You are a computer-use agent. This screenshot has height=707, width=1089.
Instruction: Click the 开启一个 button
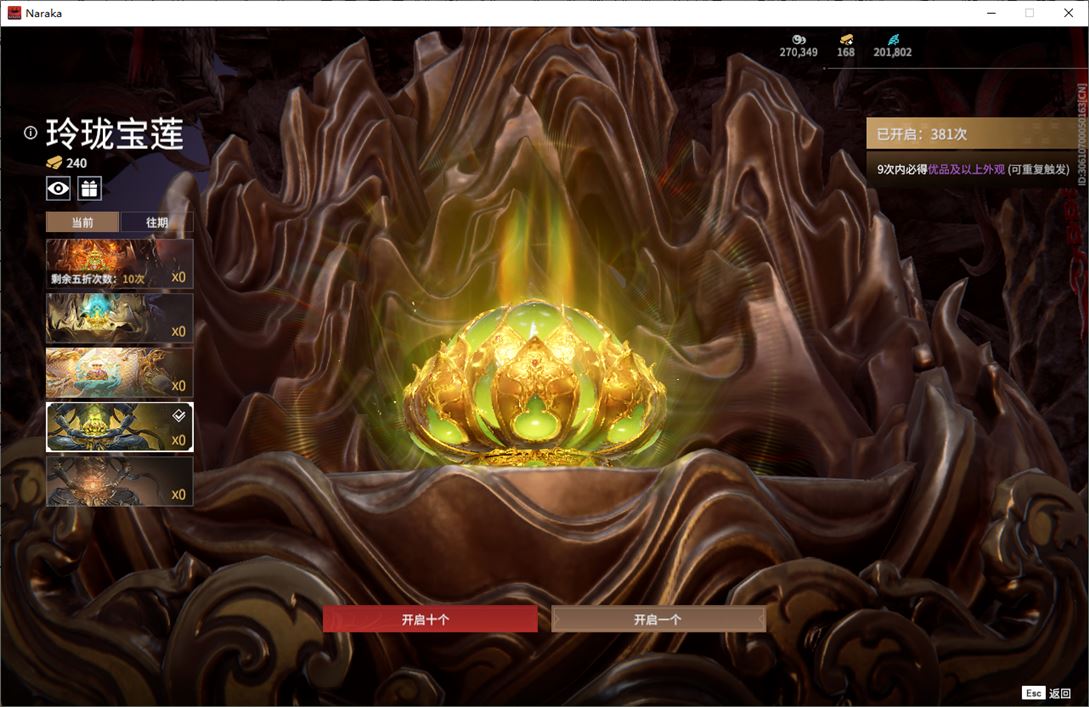point(658,619)
